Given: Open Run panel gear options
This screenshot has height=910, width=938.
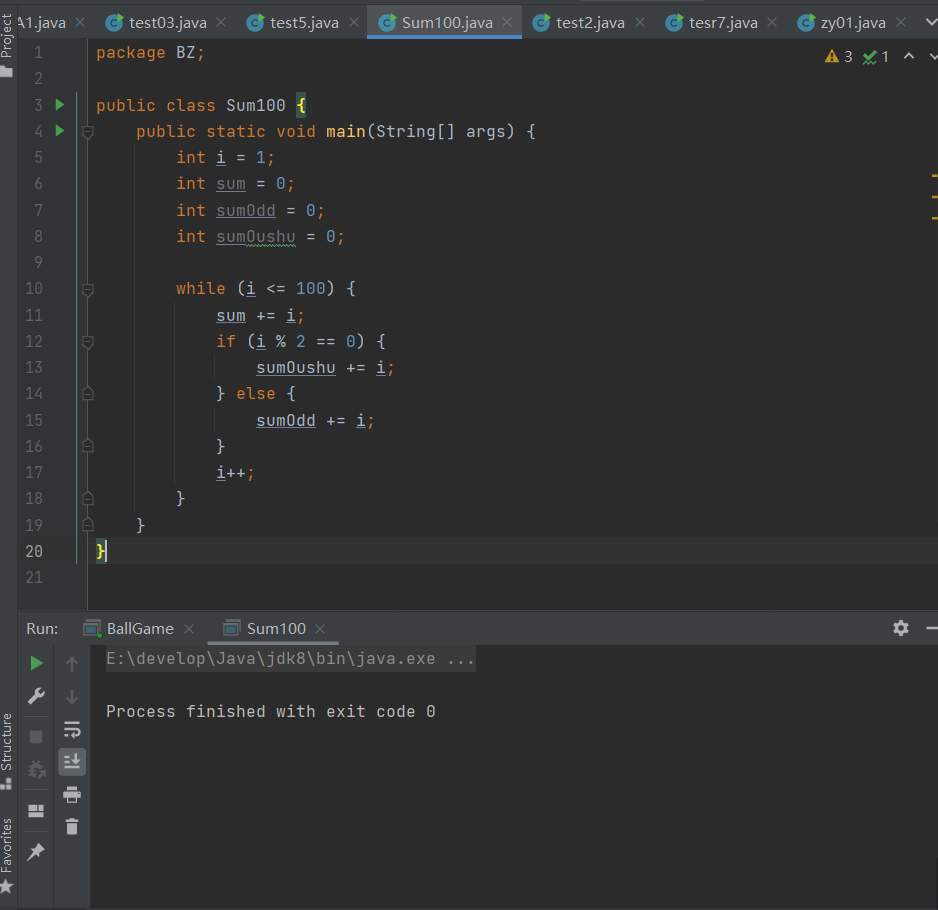Looking at the screenshot, I should 901,628.
